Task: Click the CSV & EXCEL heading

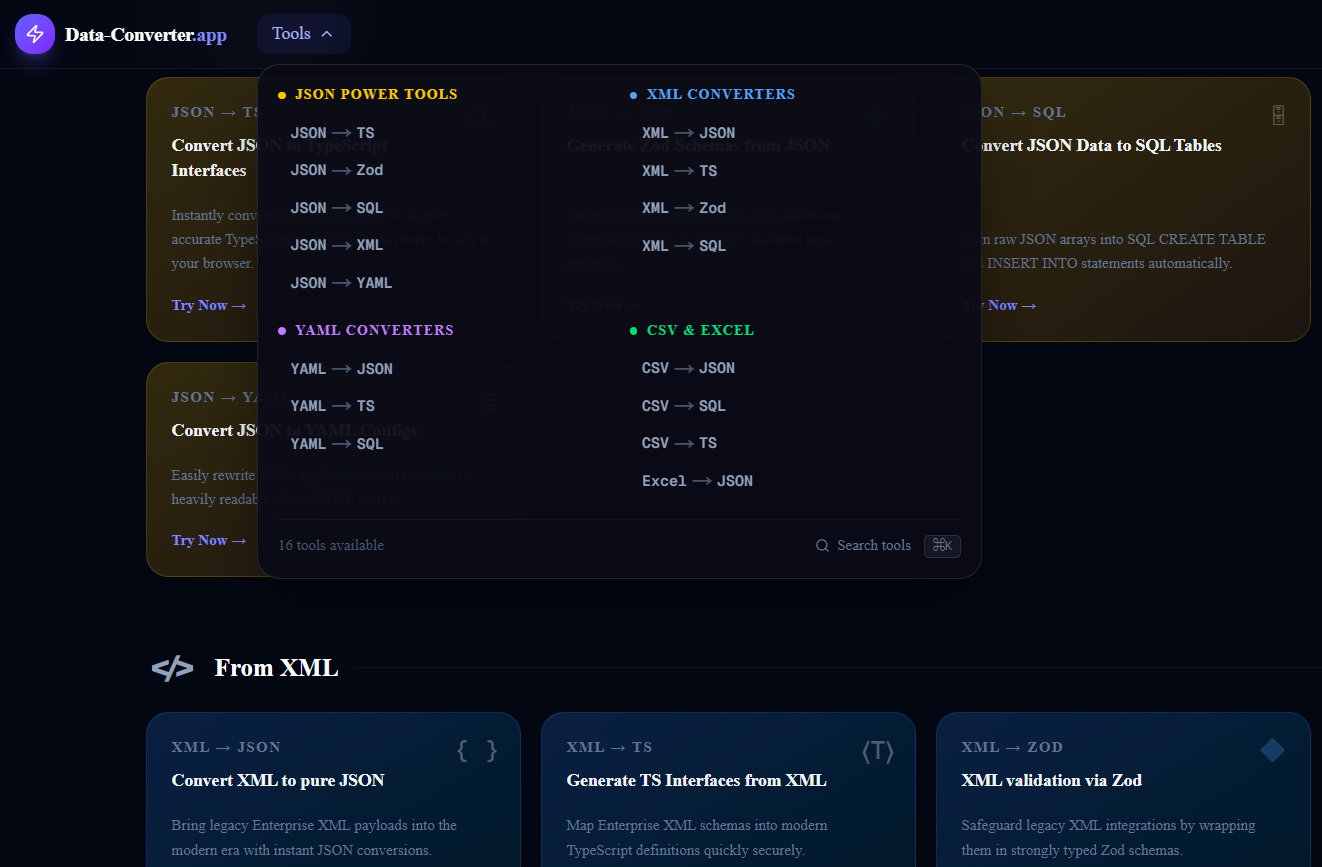Action: 700,330
